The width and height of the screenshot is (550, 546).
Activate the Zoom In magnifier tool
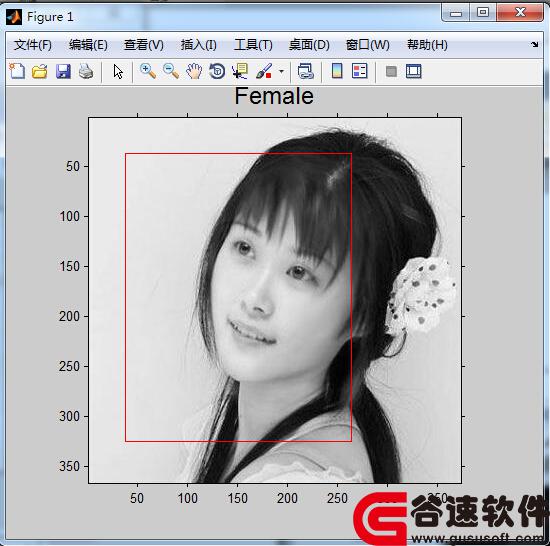tap(148, 71)
